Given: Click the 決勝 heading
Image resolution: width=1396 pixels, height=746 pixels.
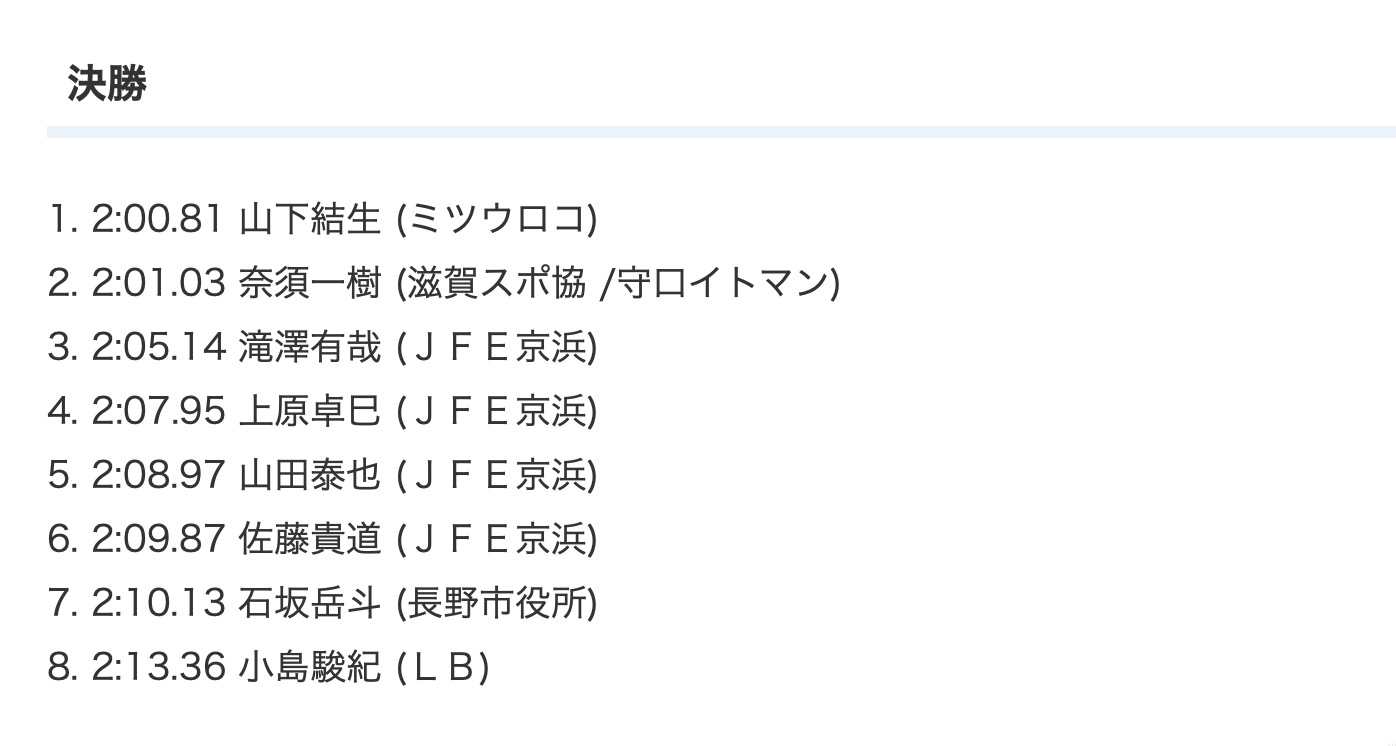Looking at the screenshot, I should click(107, 84).
